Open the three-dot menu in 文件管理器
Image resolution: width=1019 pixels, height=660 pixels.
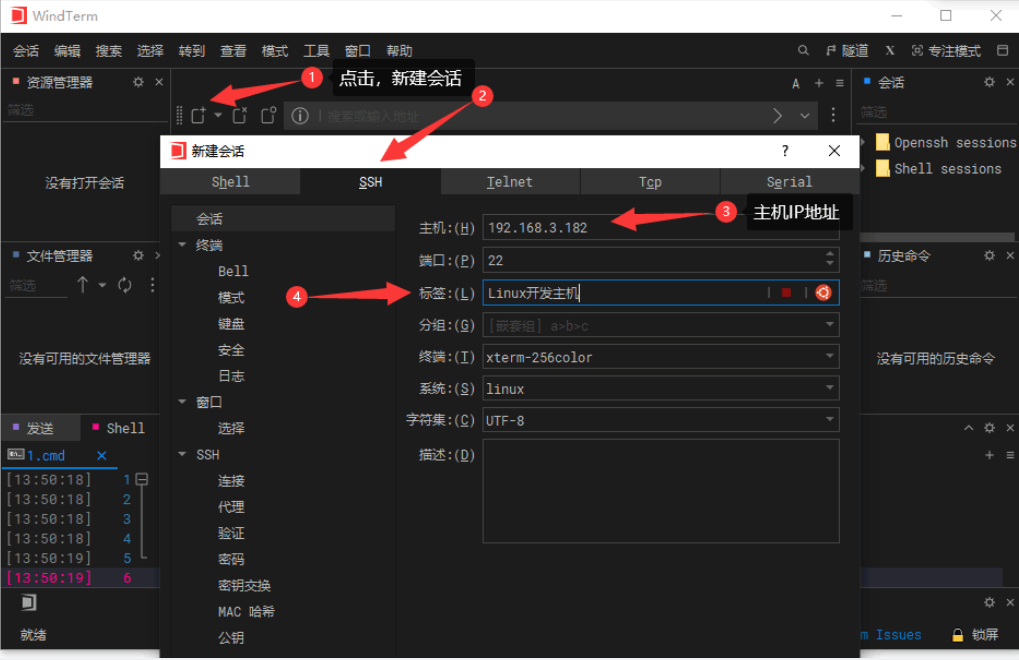click(x=152, y=285)
